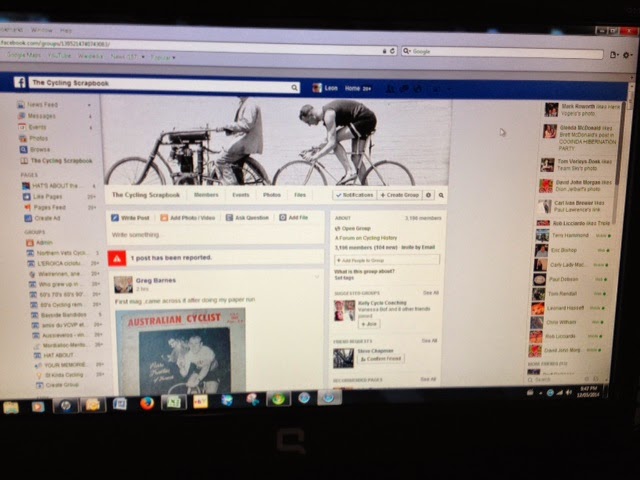The height and width of the screenshot is (480, 640).
Task: Open chat with Eric Bishop
Action: pyautogui.click(x=572, y=250)
